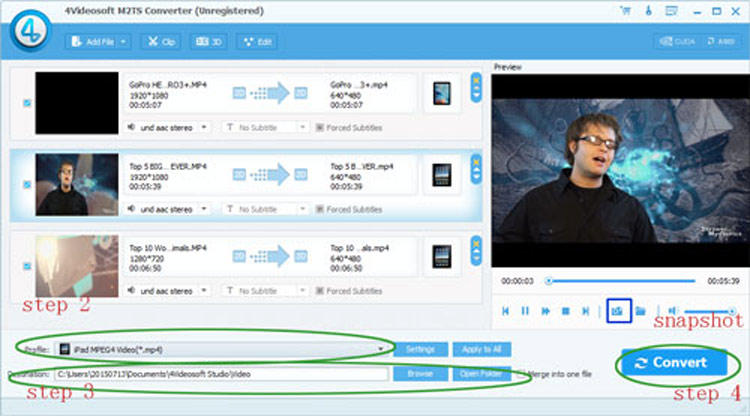Click Apply to All button
Screen dimensions: 750x416
point(482,350)
